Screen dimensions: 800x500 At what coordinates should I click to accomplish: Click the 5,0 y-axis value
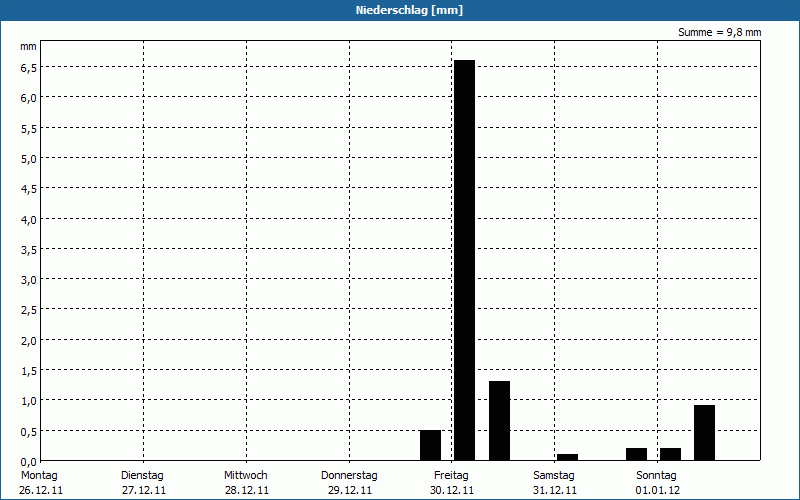pos(29,159)
